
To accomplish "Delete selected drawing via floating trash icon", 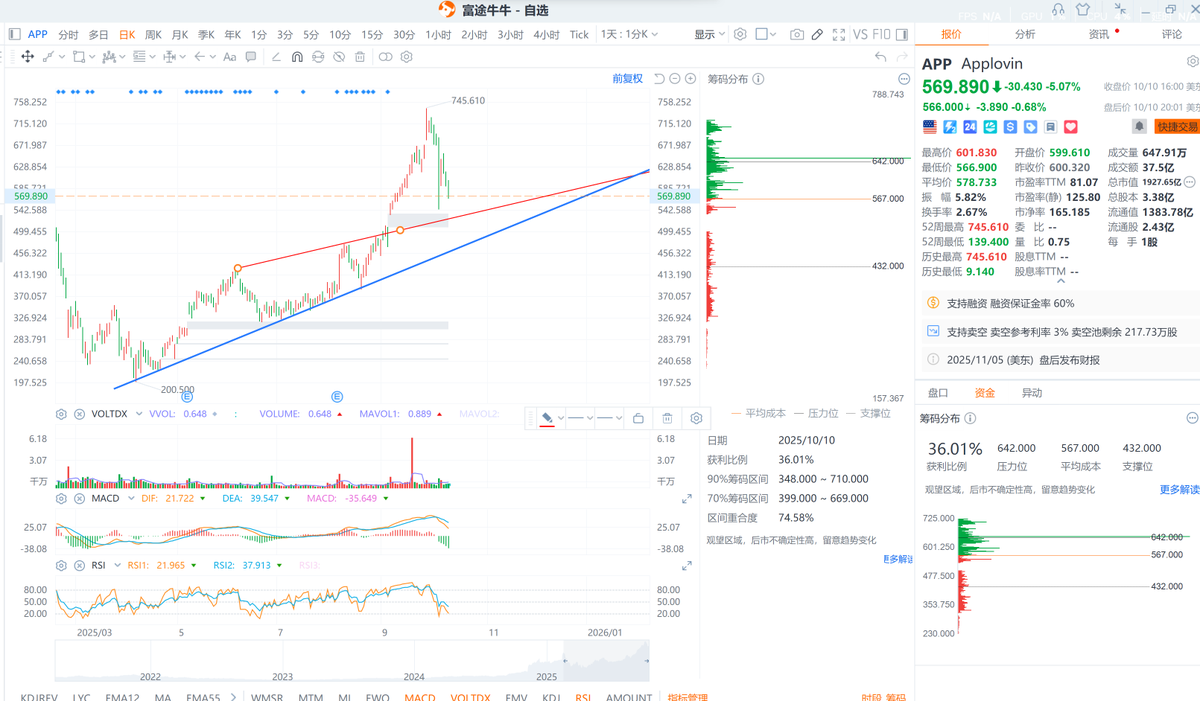I will tap(667, 418).
